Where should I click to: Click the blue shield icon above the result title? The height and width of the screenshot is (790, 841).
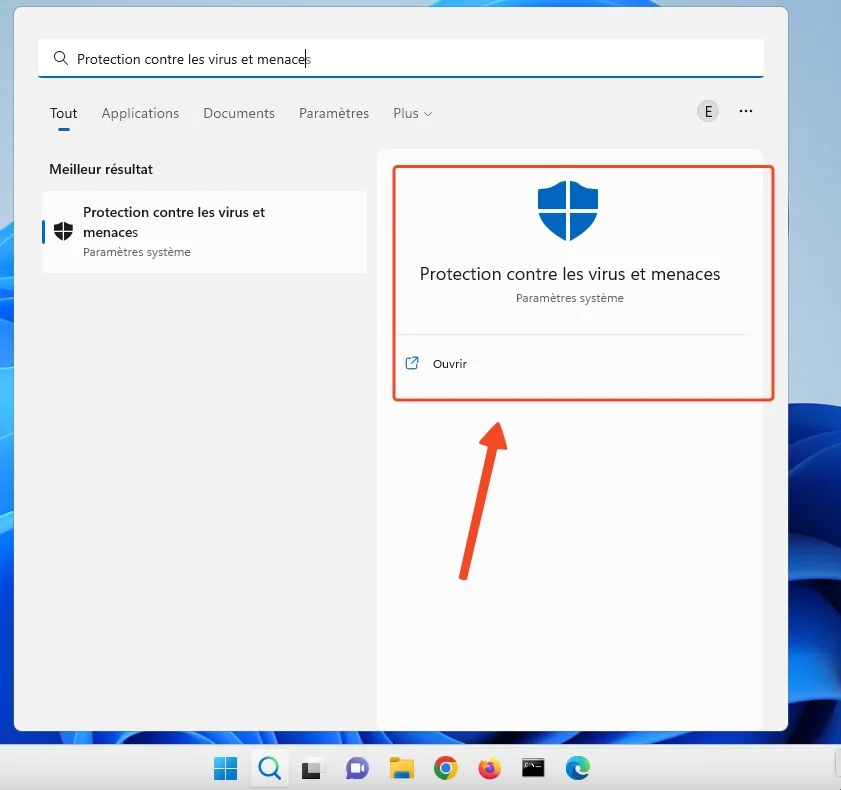coord(568,210)
